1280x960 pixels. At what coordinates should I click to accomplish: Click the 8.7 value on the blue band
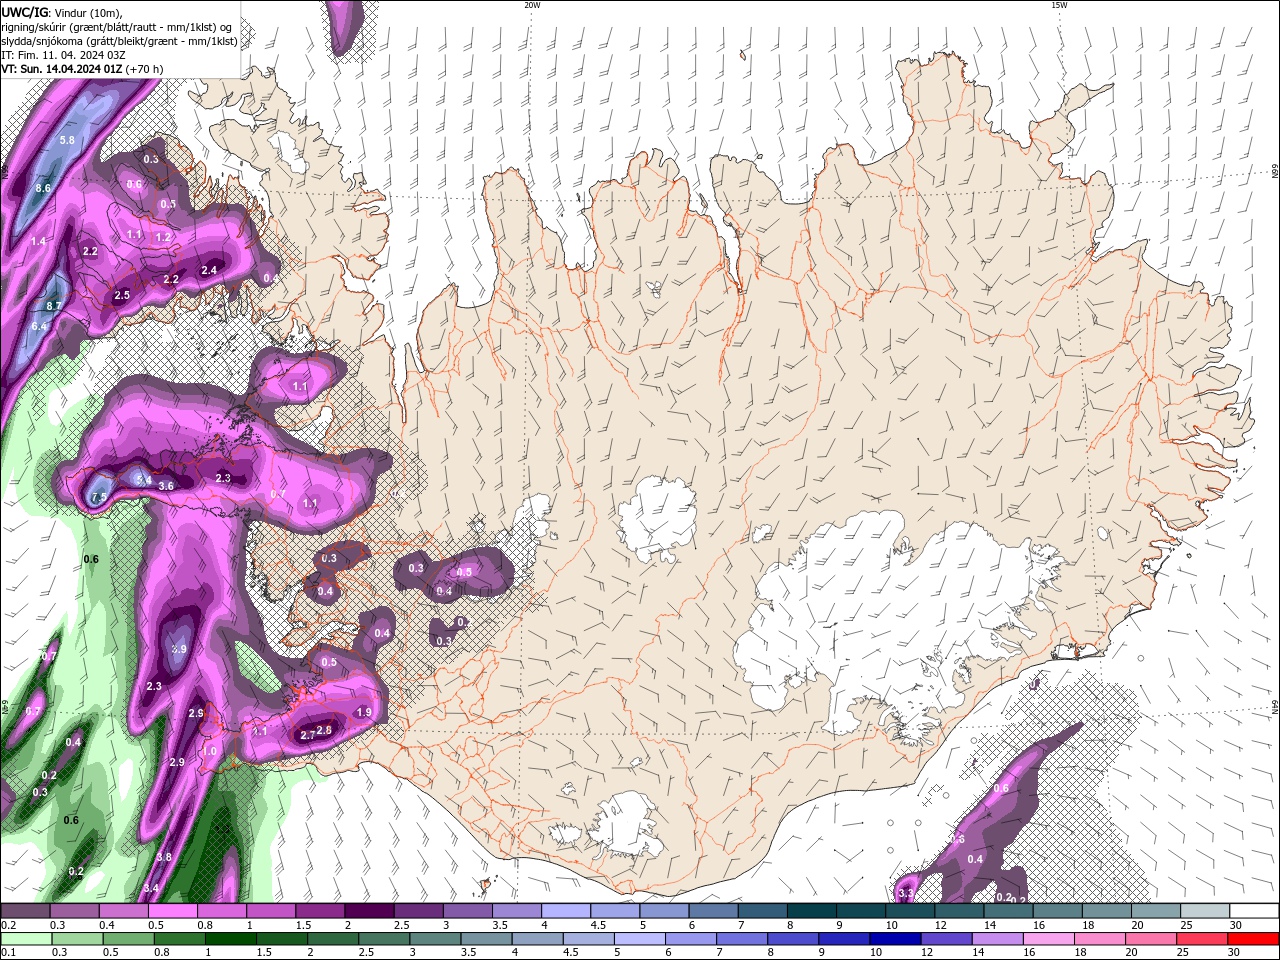pyautogui.click(x=54, y=305)
